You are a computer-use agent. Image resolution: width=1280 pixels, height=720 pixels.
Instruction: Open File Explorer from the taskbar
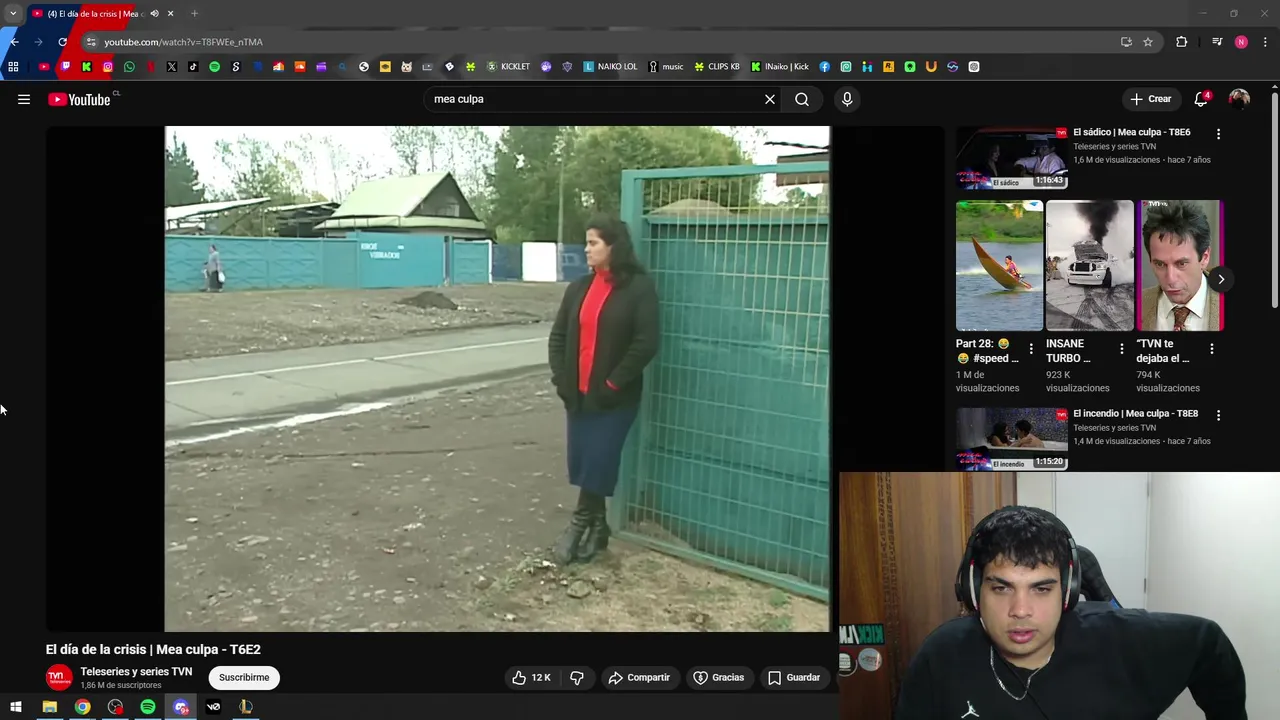[49, 707]
